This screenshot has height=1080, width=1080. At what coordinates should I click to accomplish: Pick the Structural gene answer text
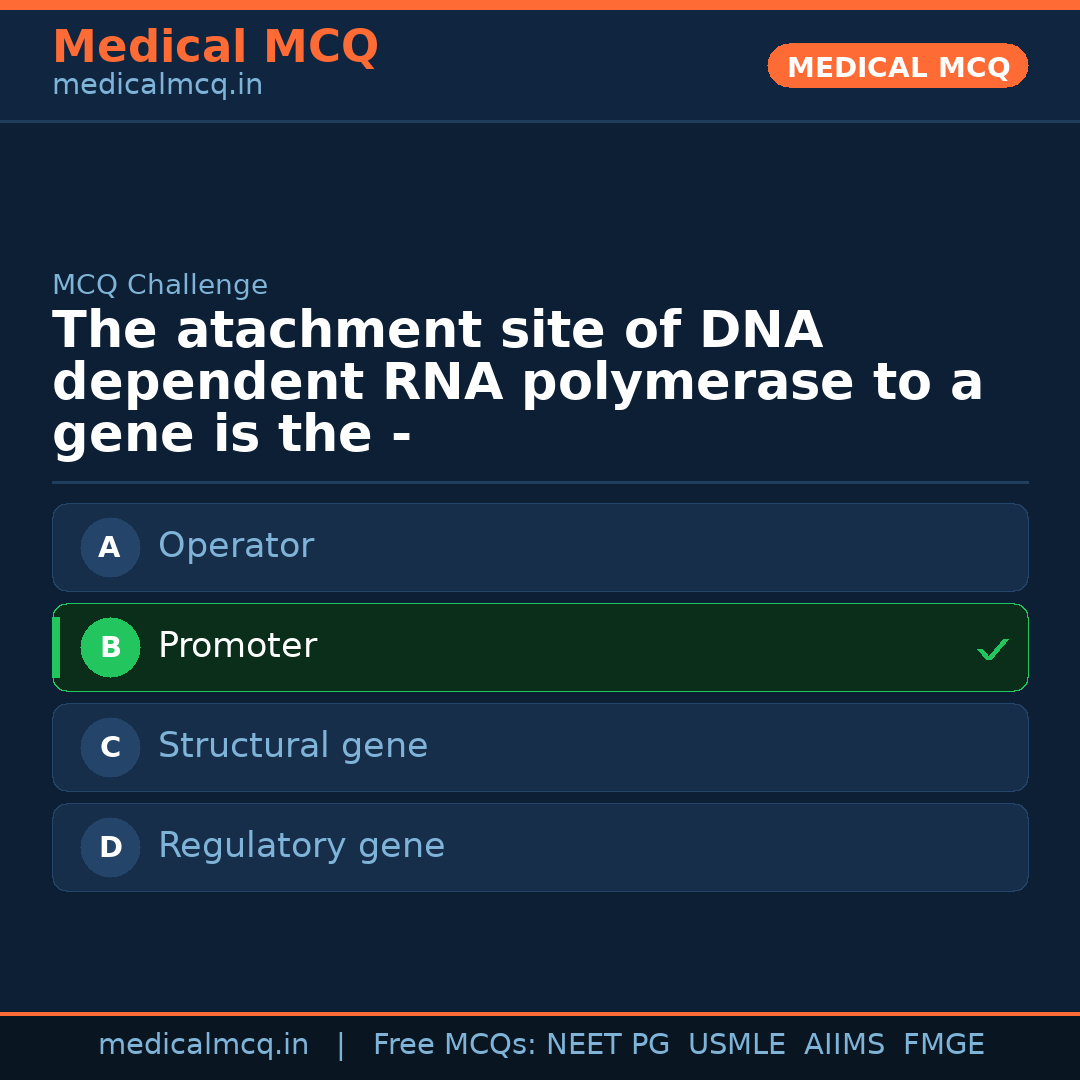click(293, 746)
